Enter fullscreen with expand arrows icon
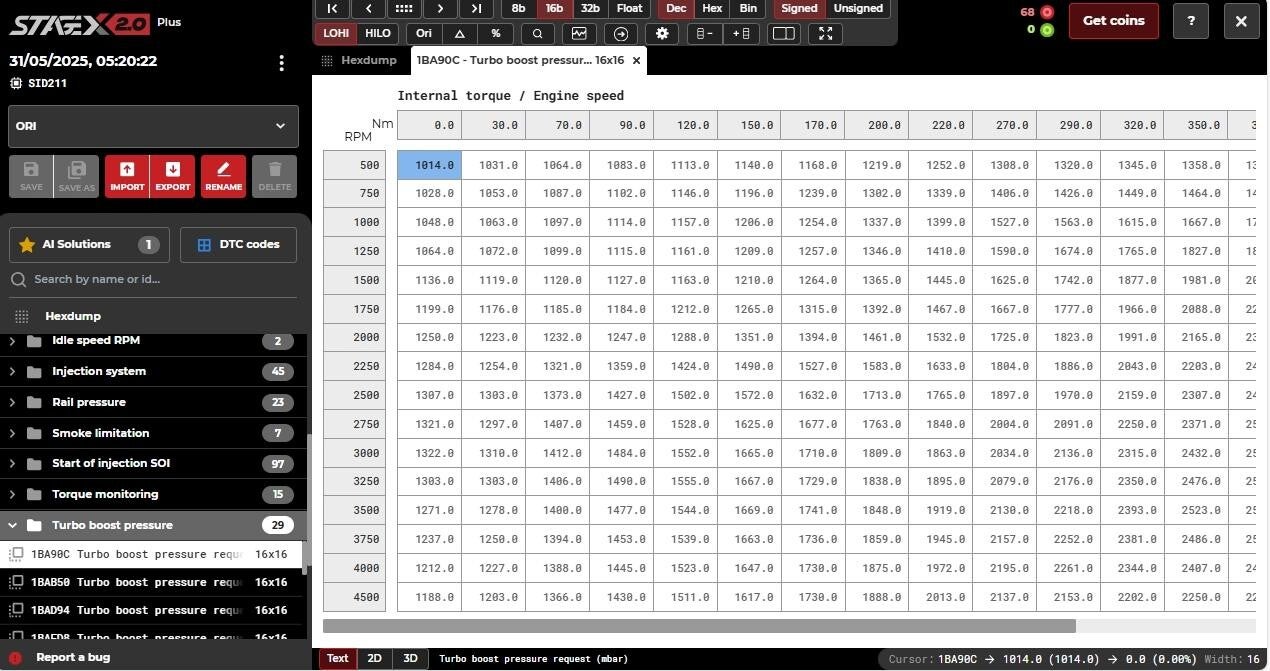1270x671 pixels. click(x=825, y=33)
